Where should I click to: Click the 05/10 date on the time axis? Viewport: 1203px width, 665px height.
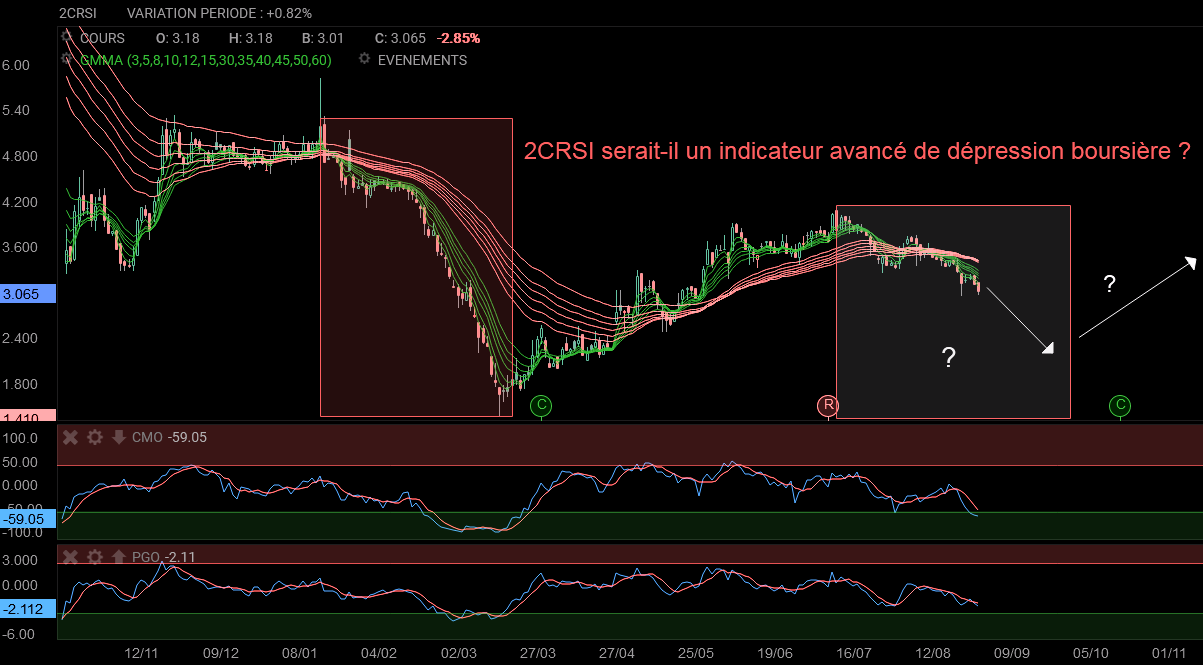(1091, 652)
